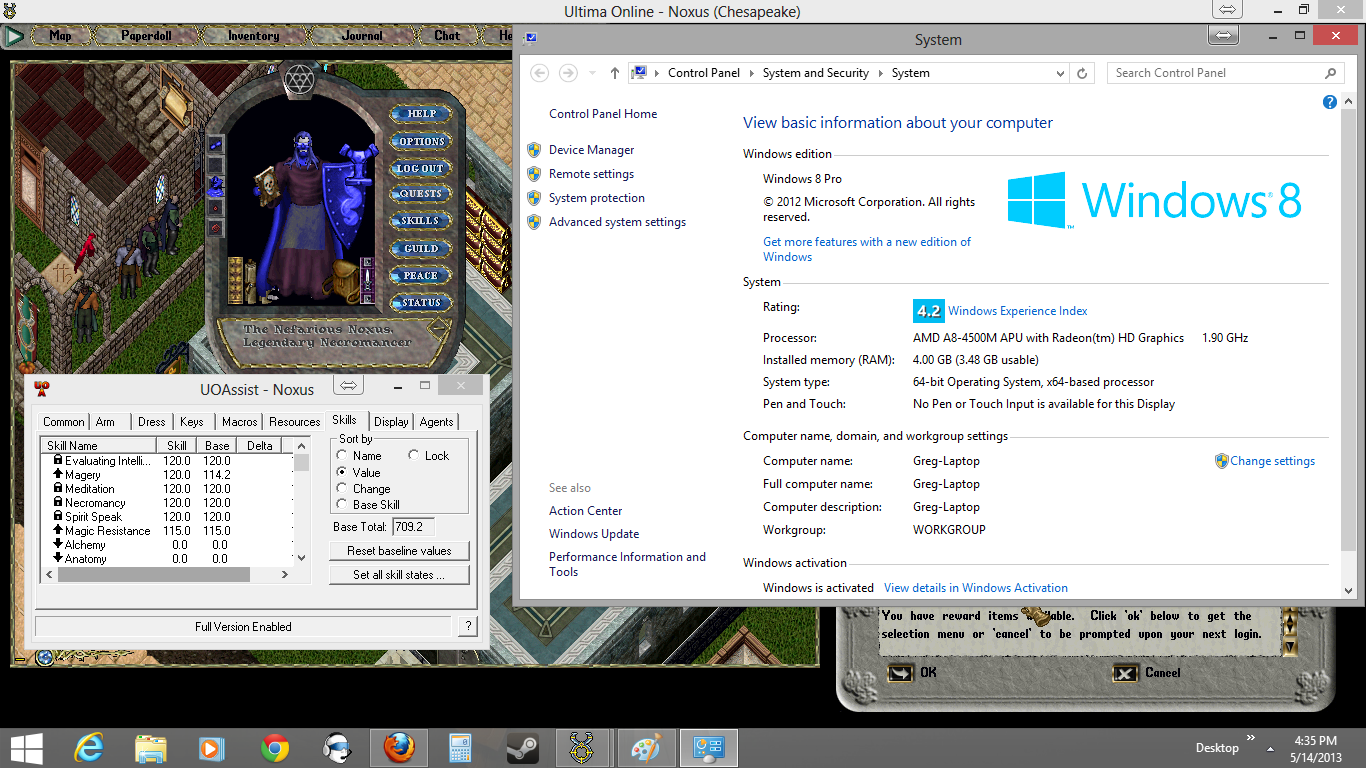Image resolution: width=1366 pixels, height=768 pixels.
Task: Switch to the Common tab in UOAssist
Action: (64, 422)
